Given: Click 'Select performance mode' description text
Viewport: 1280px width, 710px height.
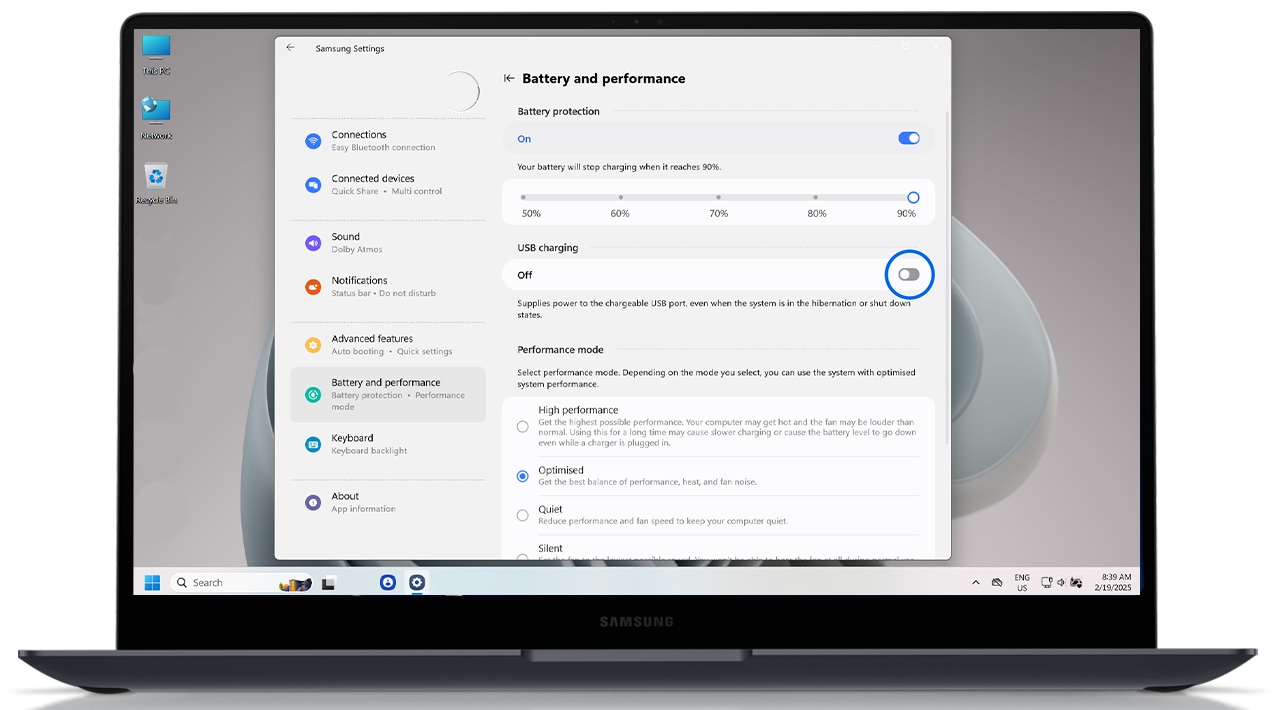Looking at the screenshot, I should click(716, 378).
